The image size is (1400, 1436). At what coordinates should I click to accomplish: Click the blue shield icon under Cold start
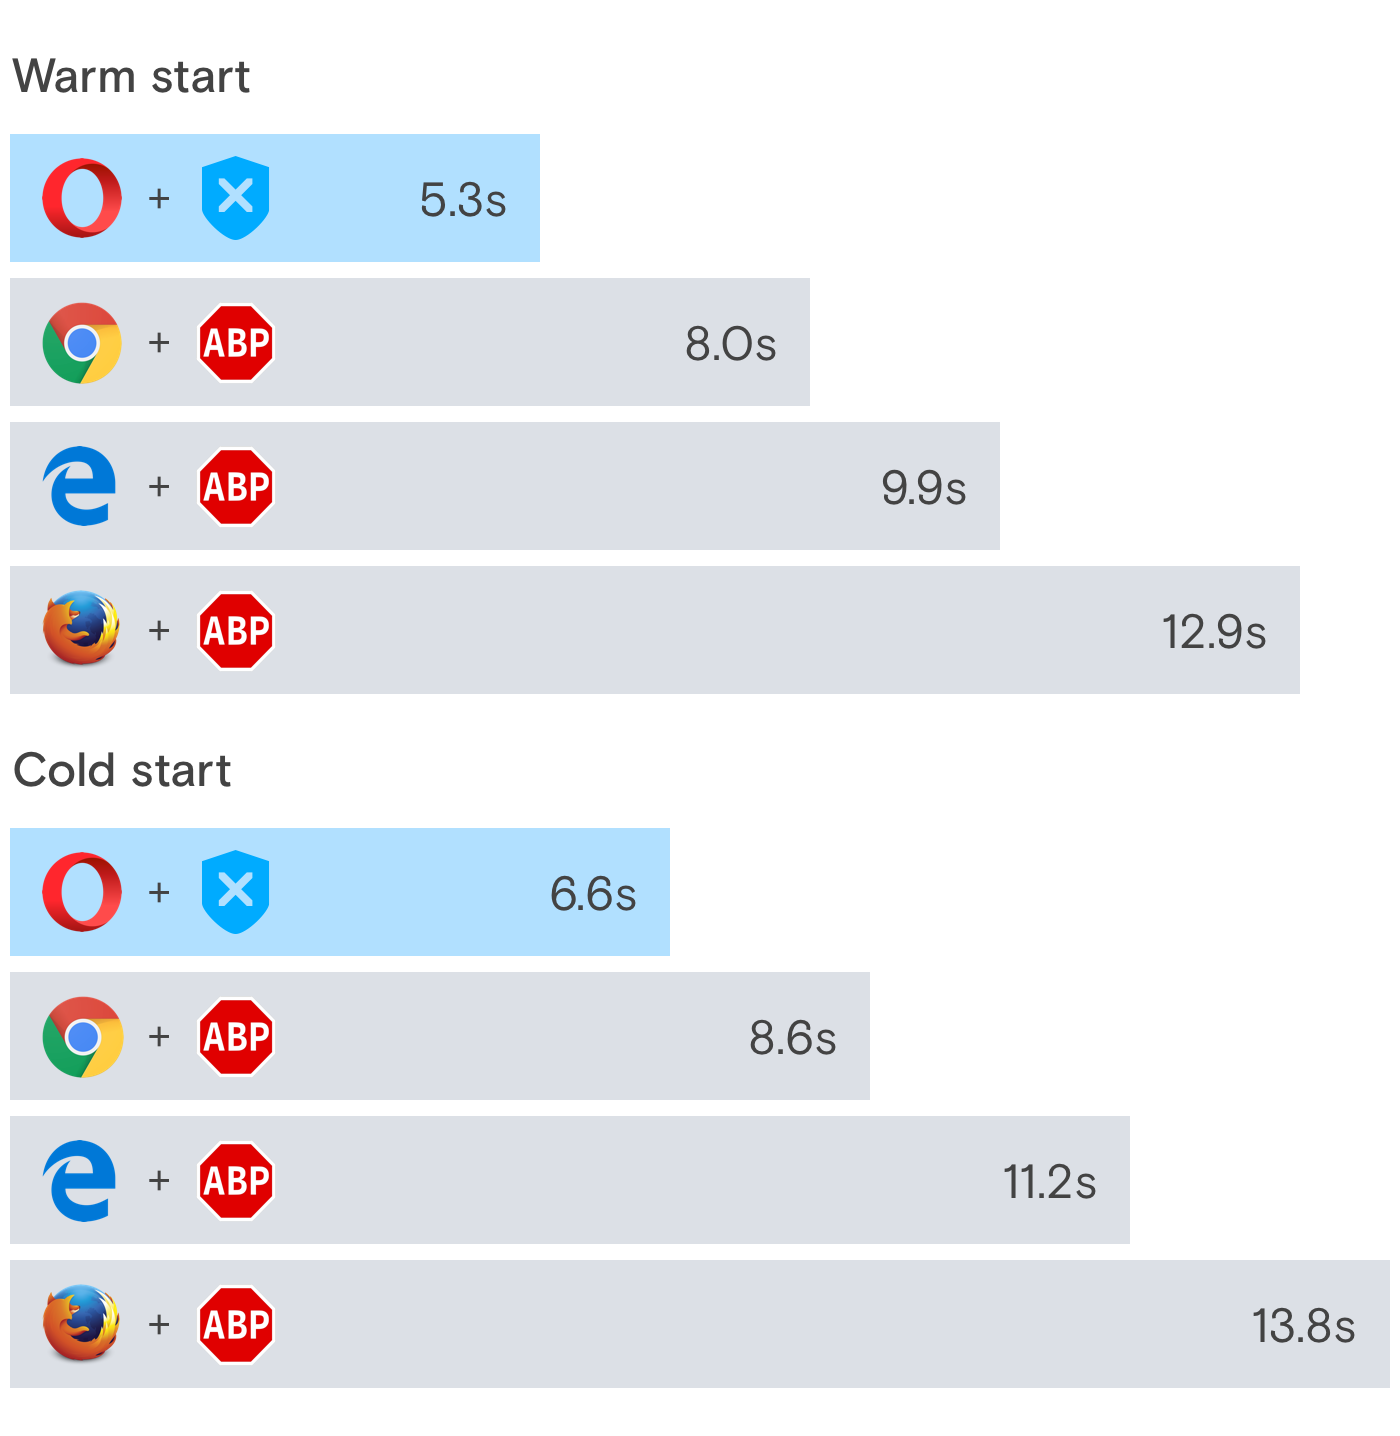(235, 892)
